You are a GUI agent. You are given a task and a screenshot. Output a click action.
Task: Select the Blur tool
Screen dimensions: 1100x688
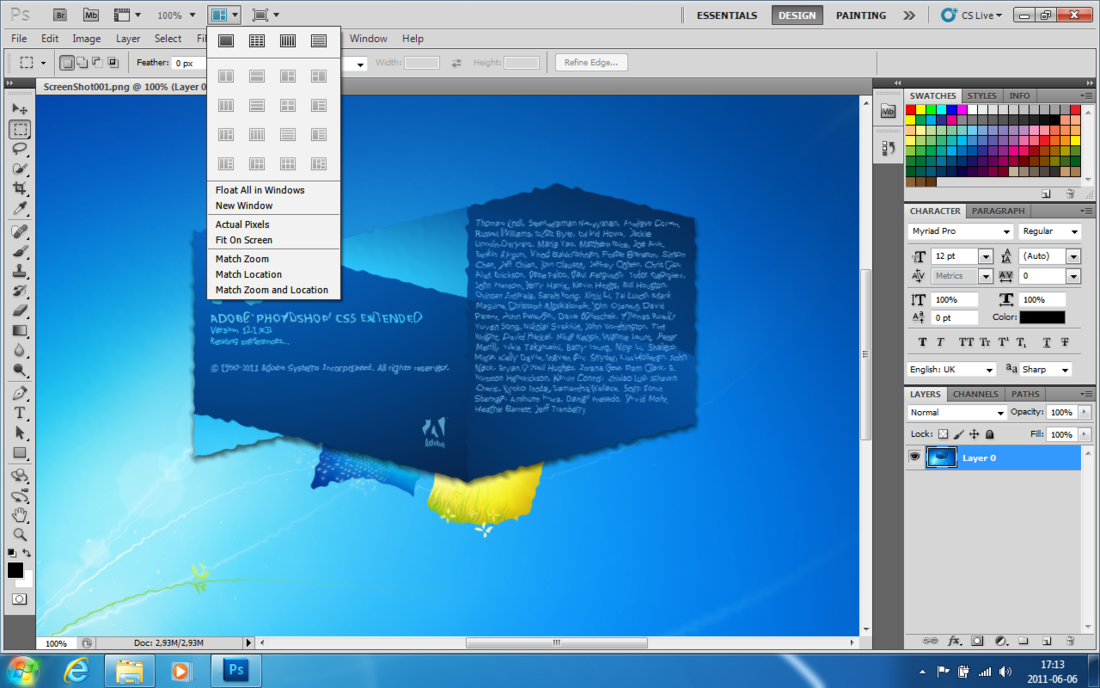[x=20, y=350]
